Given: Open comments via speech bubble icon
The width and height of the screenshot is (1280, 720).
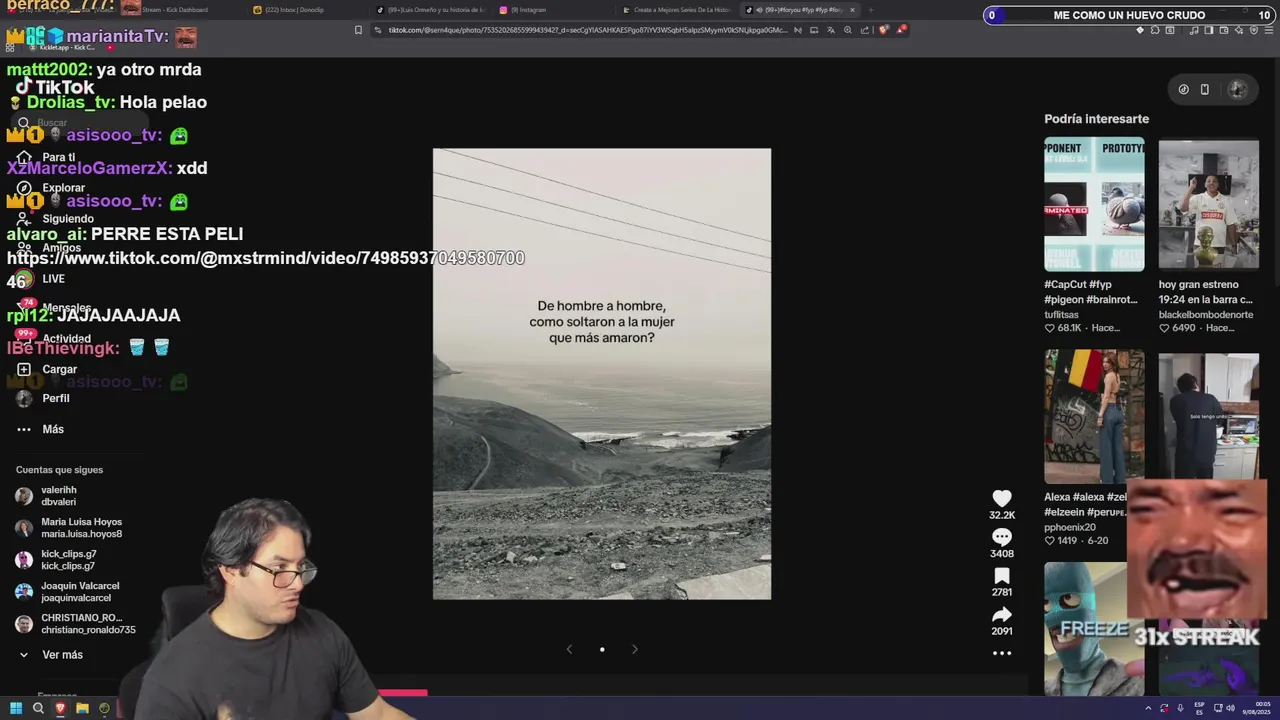Looking at the screenshot, I should click(1002, 537).
